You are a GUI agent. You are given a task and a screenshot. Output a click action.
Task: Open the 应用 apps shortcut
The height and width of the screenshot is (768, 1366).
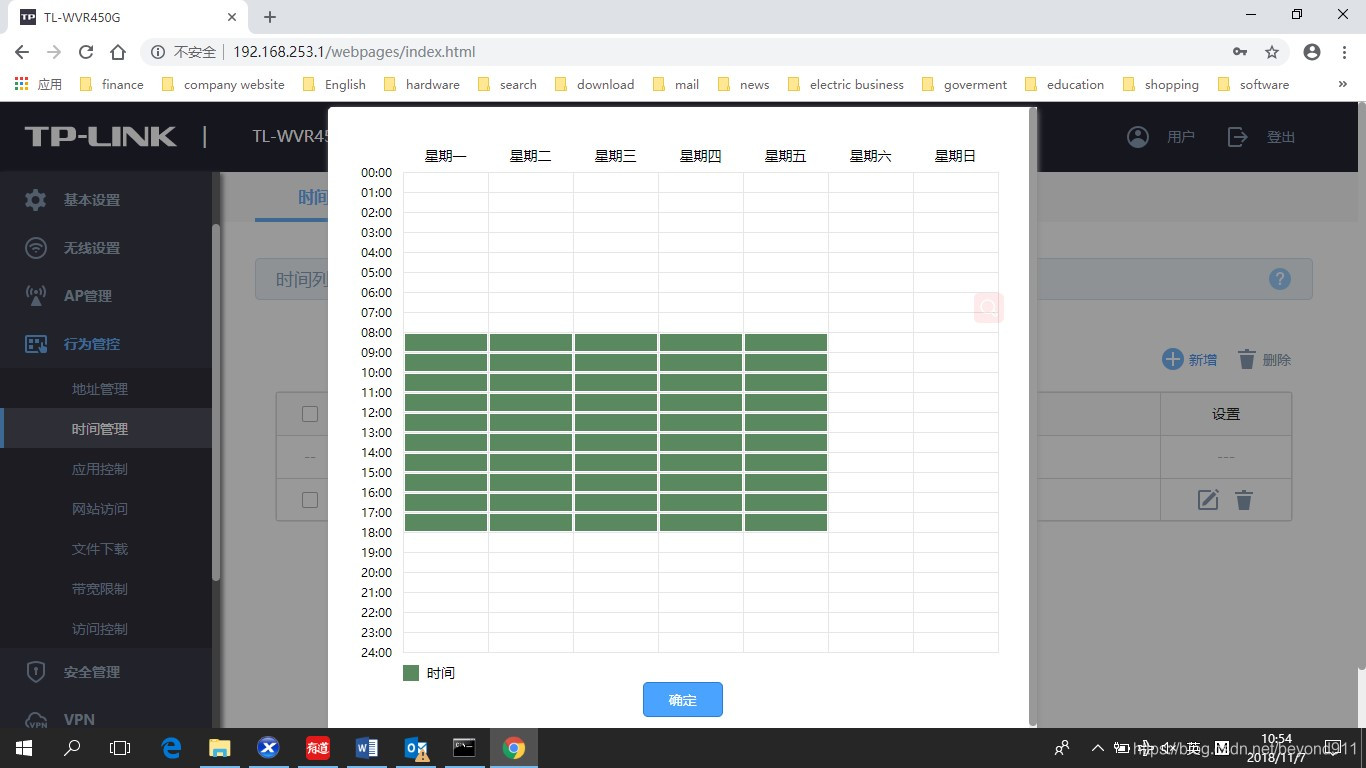[38, 85]
